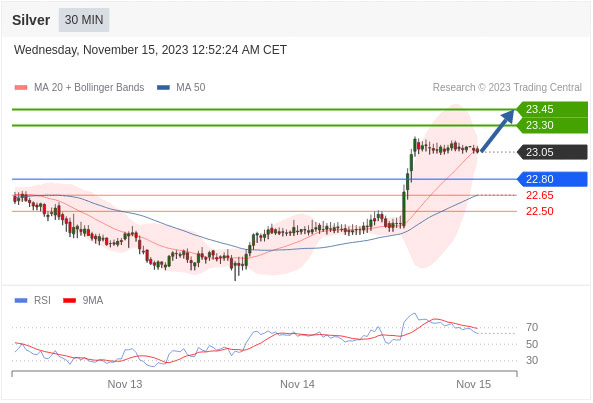This screenshot has height=403, width=593.
Task: Click the Research © 2023 Trading Central credit
Action: click(507, 87)
